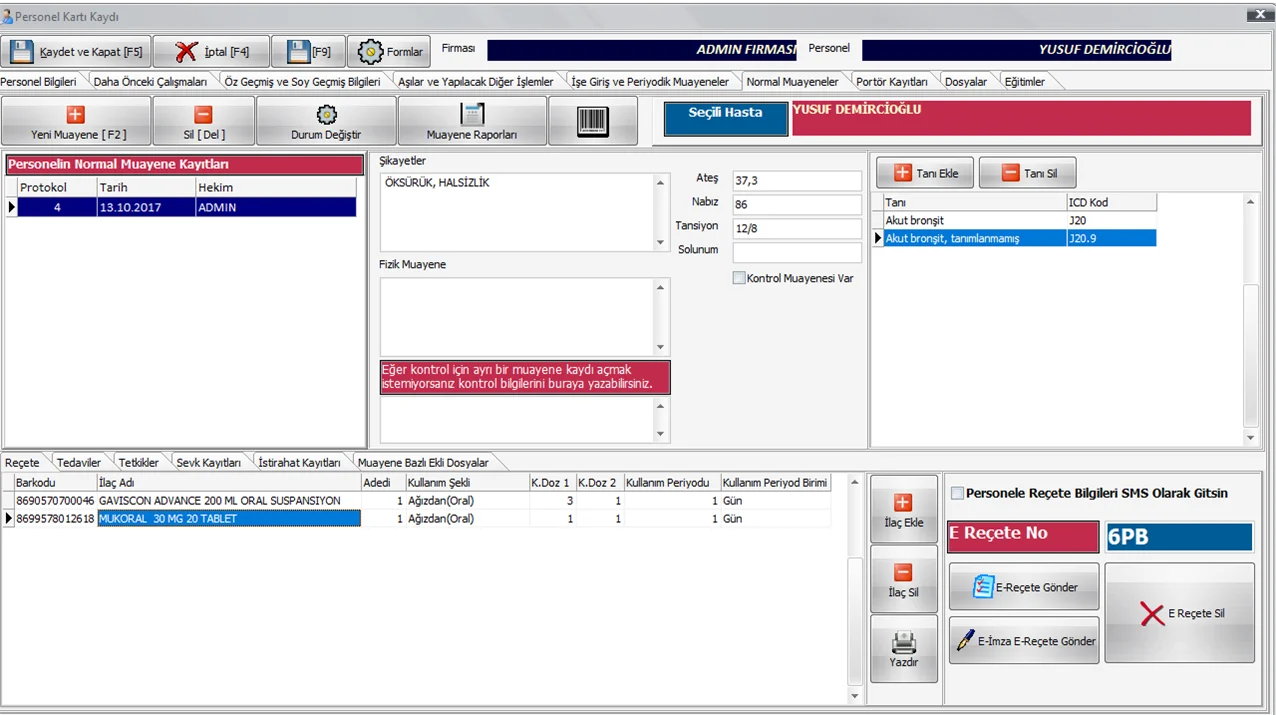Remove the medicine with İlaç Sil
1276x715 pixels.
(904, 579)
